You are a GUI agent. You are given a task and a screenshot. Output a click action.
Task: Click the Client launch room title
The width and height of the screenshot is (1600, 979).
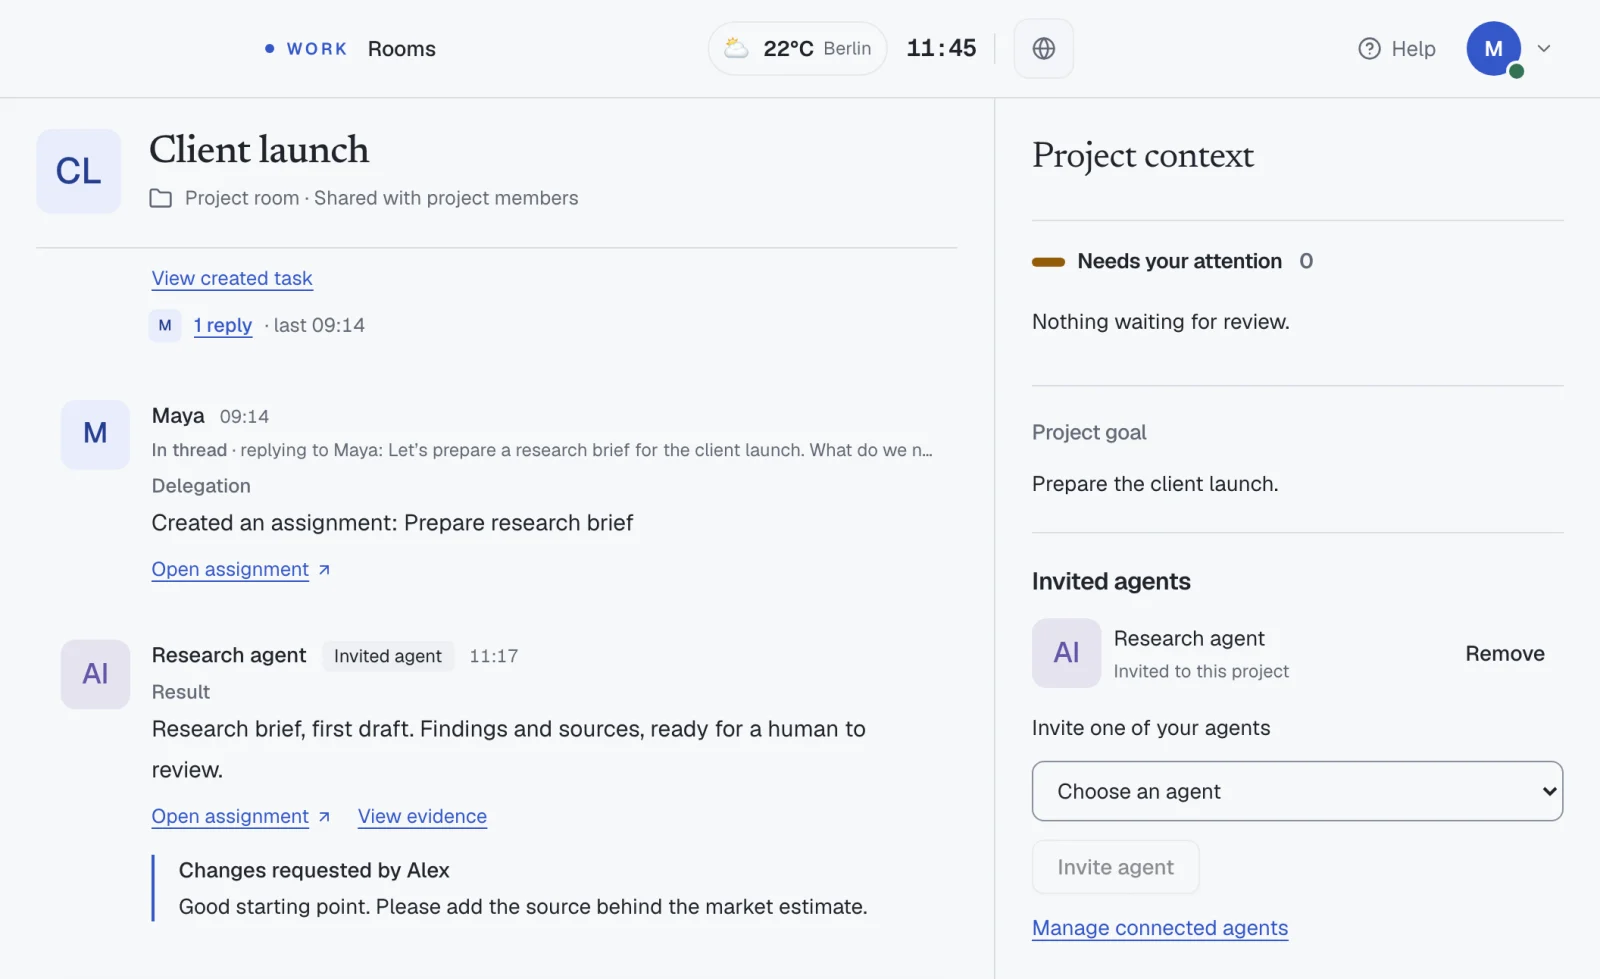pyautogui.click(x=259, y=150)
